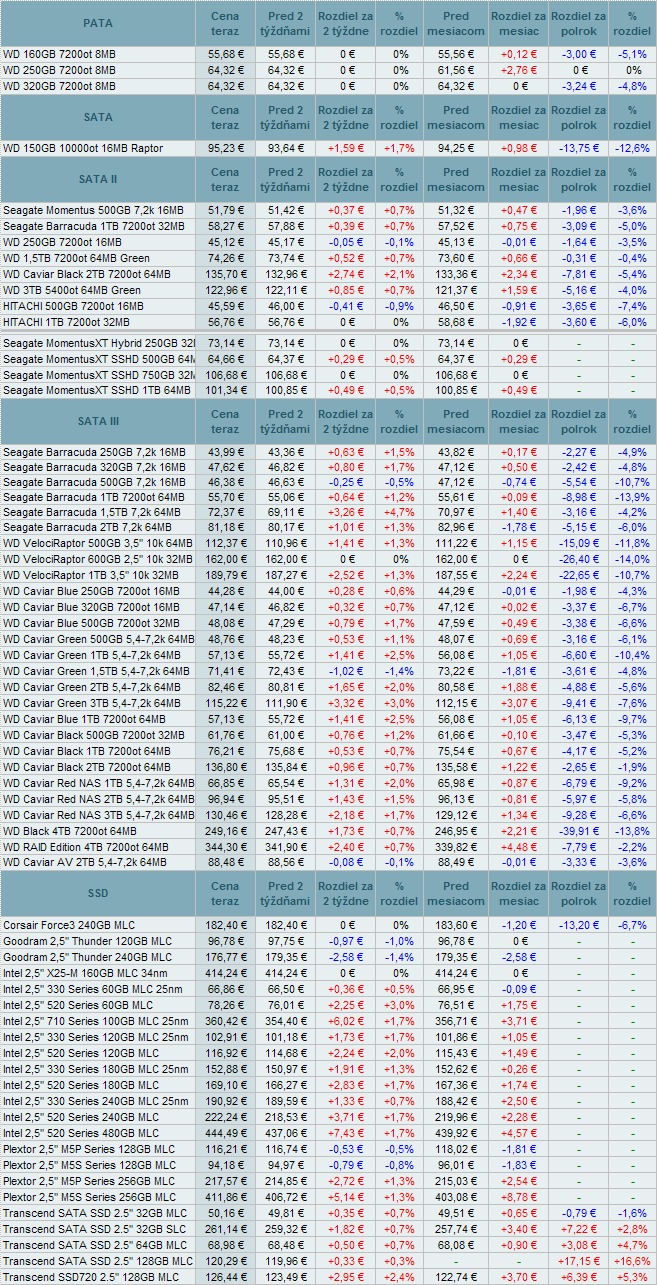Viewport: 657px width, 1285px height.
Task: Click the -13,75 € half-year difference
Action: click(578, 148)
